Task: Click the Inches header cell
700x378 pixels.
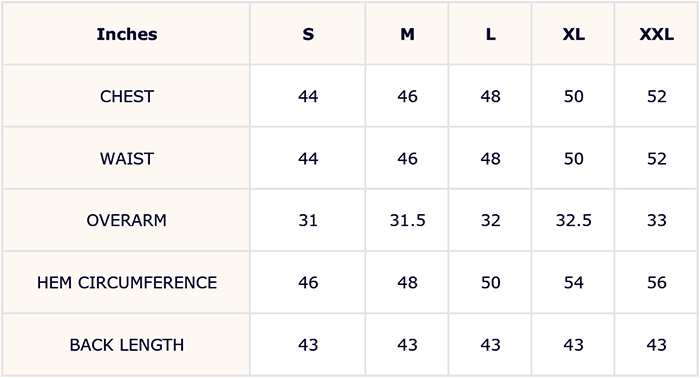Action: click(x=127, y=34)
